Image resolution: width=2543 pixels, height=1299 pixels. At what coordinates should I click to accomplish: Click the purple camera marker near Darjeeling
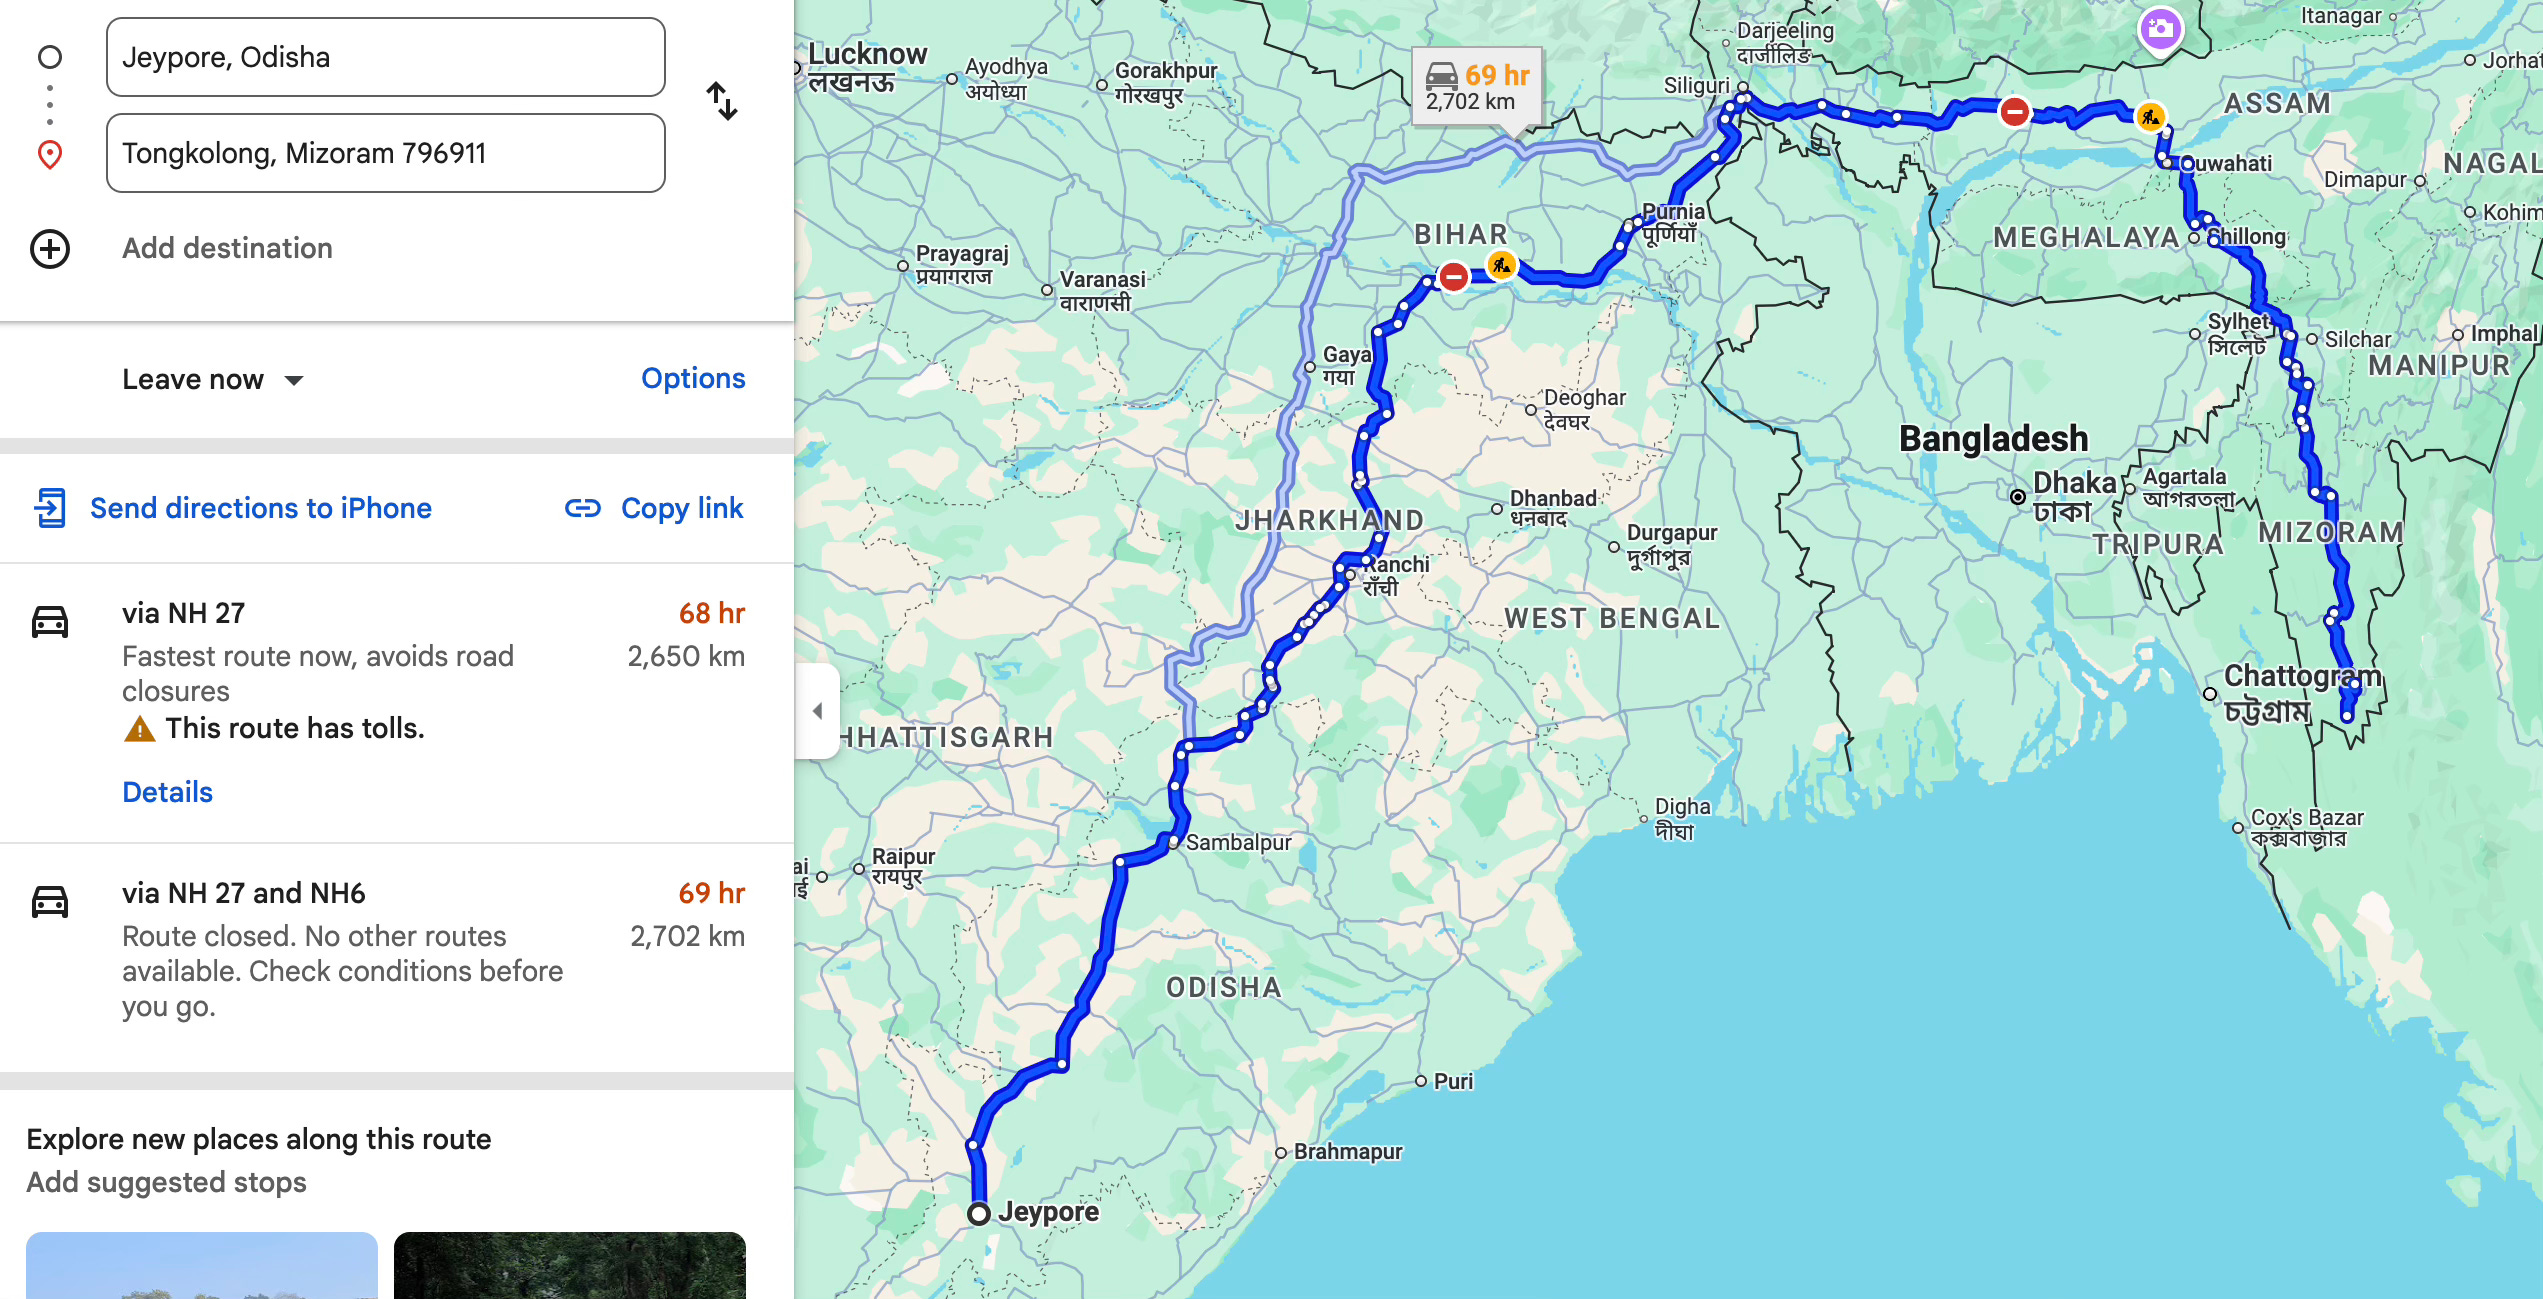tap(2160, 29)
